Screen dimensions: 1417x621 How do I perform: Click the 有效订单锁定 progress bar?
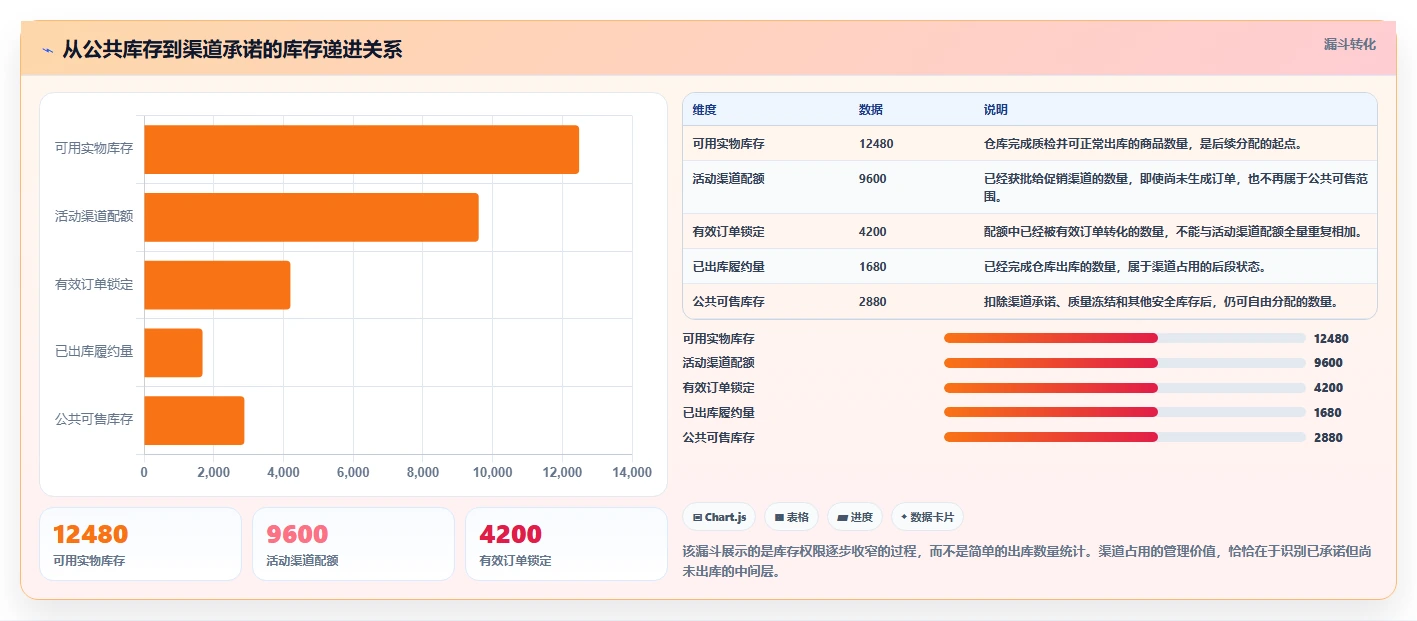tap(1124, 388)
